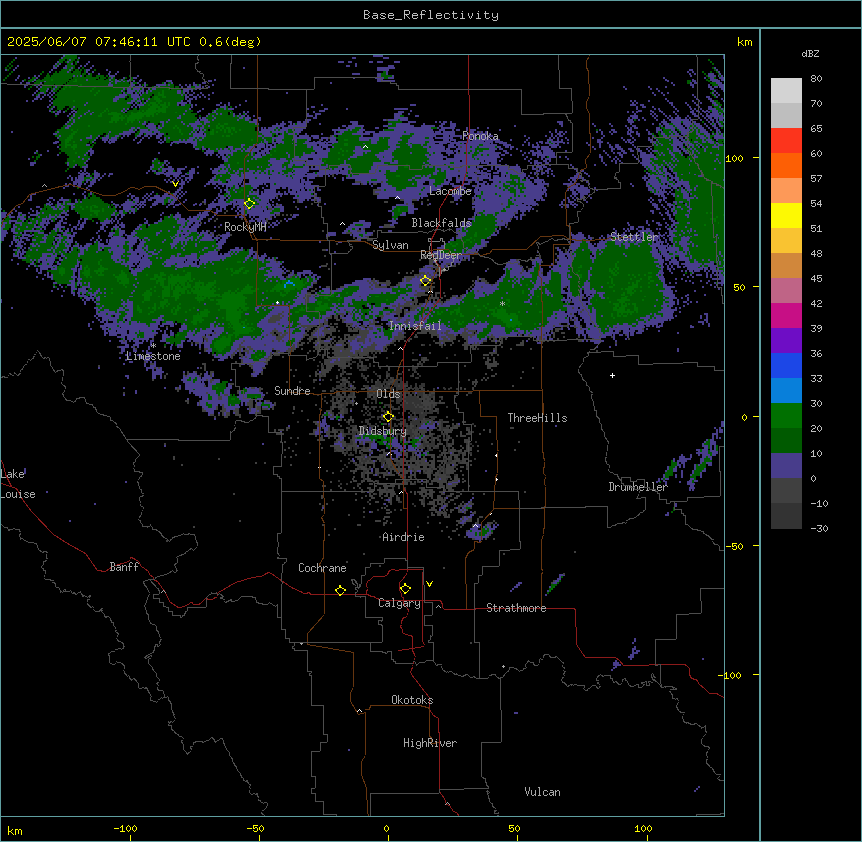Viewport: 862px width, 842px height.
Task: Click the Cochrane label
Action: [x=322, y=568]
